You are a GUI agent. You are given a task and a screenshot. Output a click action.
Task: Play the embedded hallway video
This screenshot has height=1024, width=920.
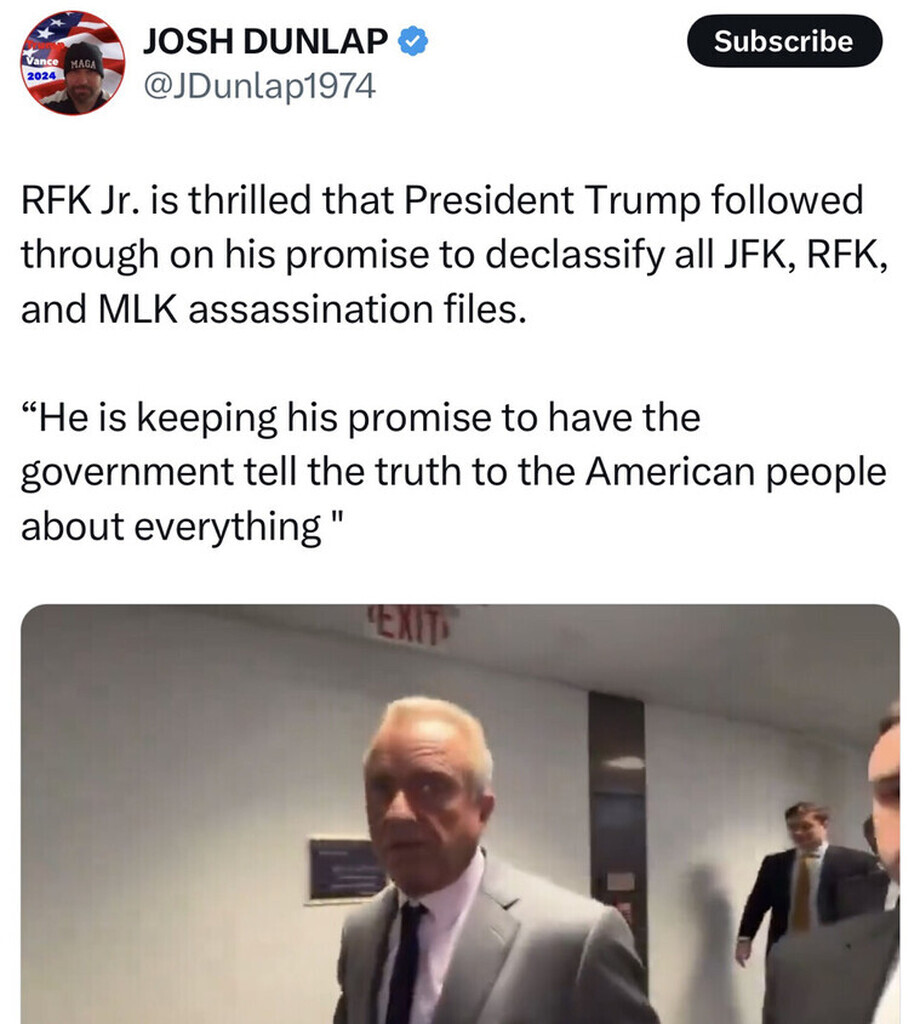tap(460, 814)
